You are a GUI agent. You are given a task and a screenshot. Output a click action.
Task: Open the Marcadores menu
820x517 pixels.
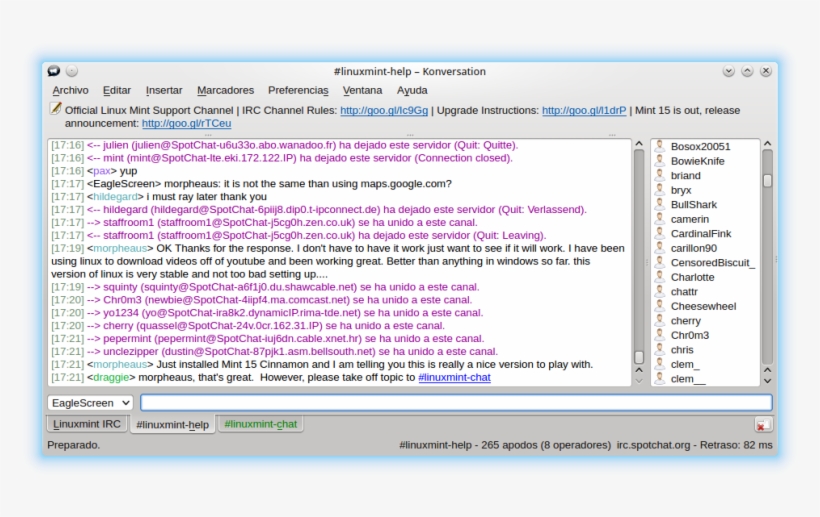point(225,90)
